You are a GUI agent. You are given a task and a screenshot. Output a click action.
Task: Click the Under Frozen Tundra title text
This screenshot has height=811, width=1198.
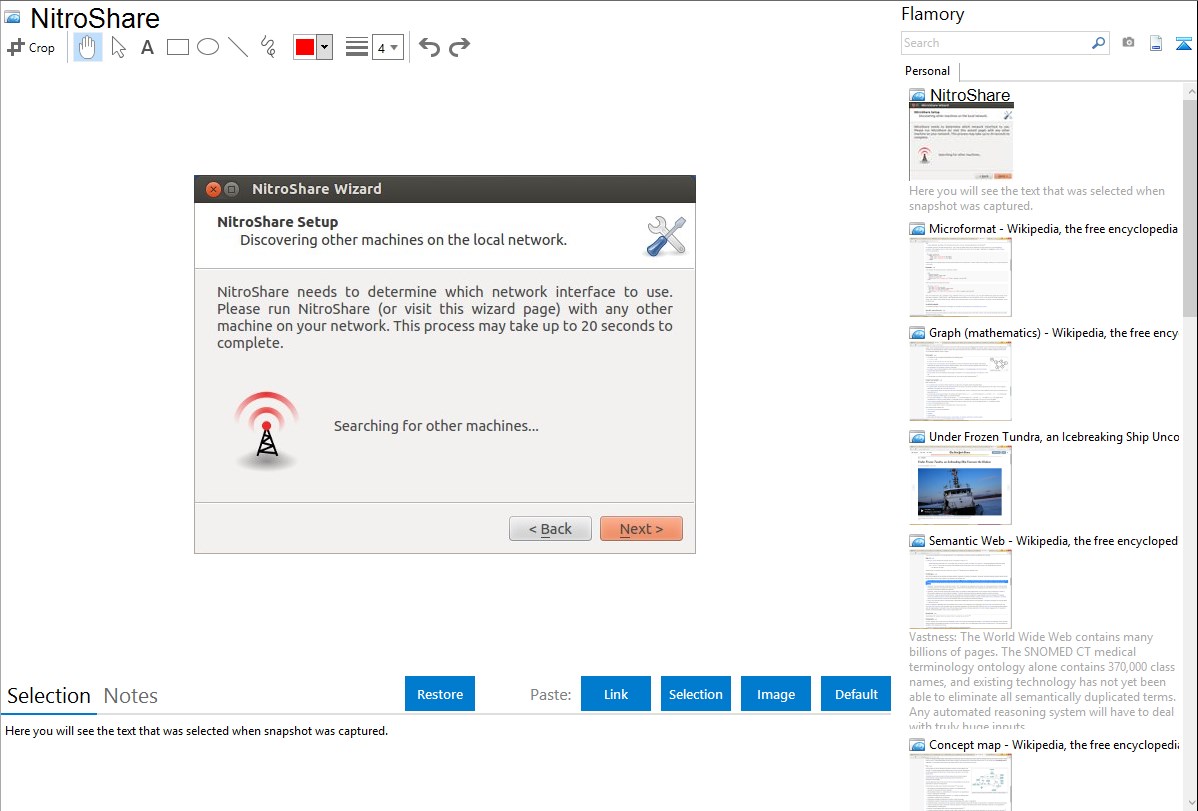click(1054, 437)
